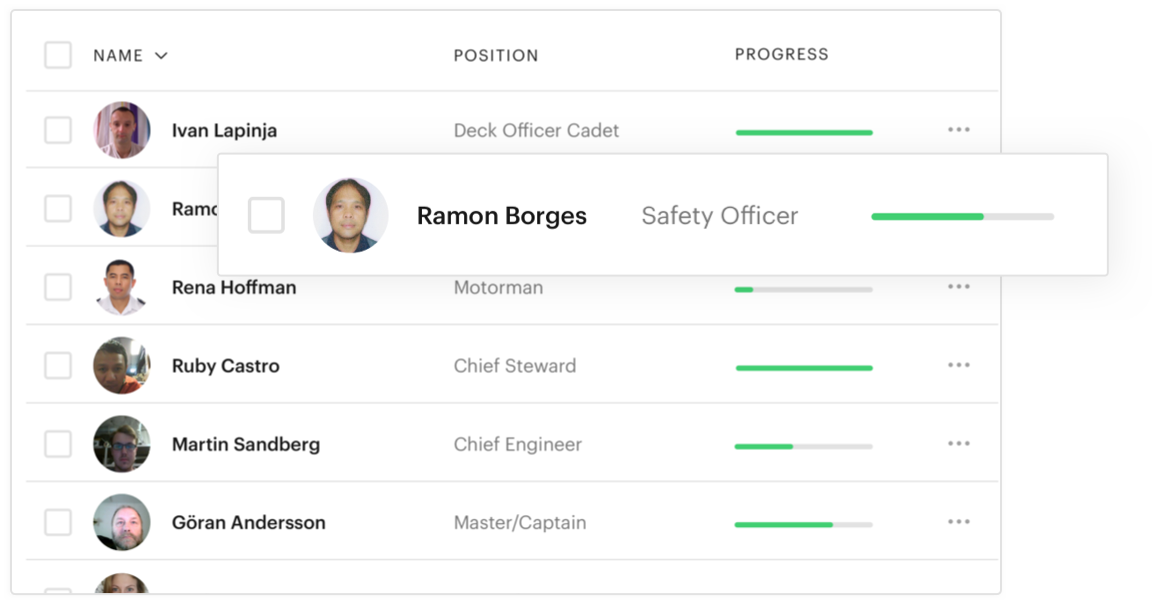This screenshot has width=1154, height=606.
Task: Tick the select-all checkbox in header
Action: (58, 55)
